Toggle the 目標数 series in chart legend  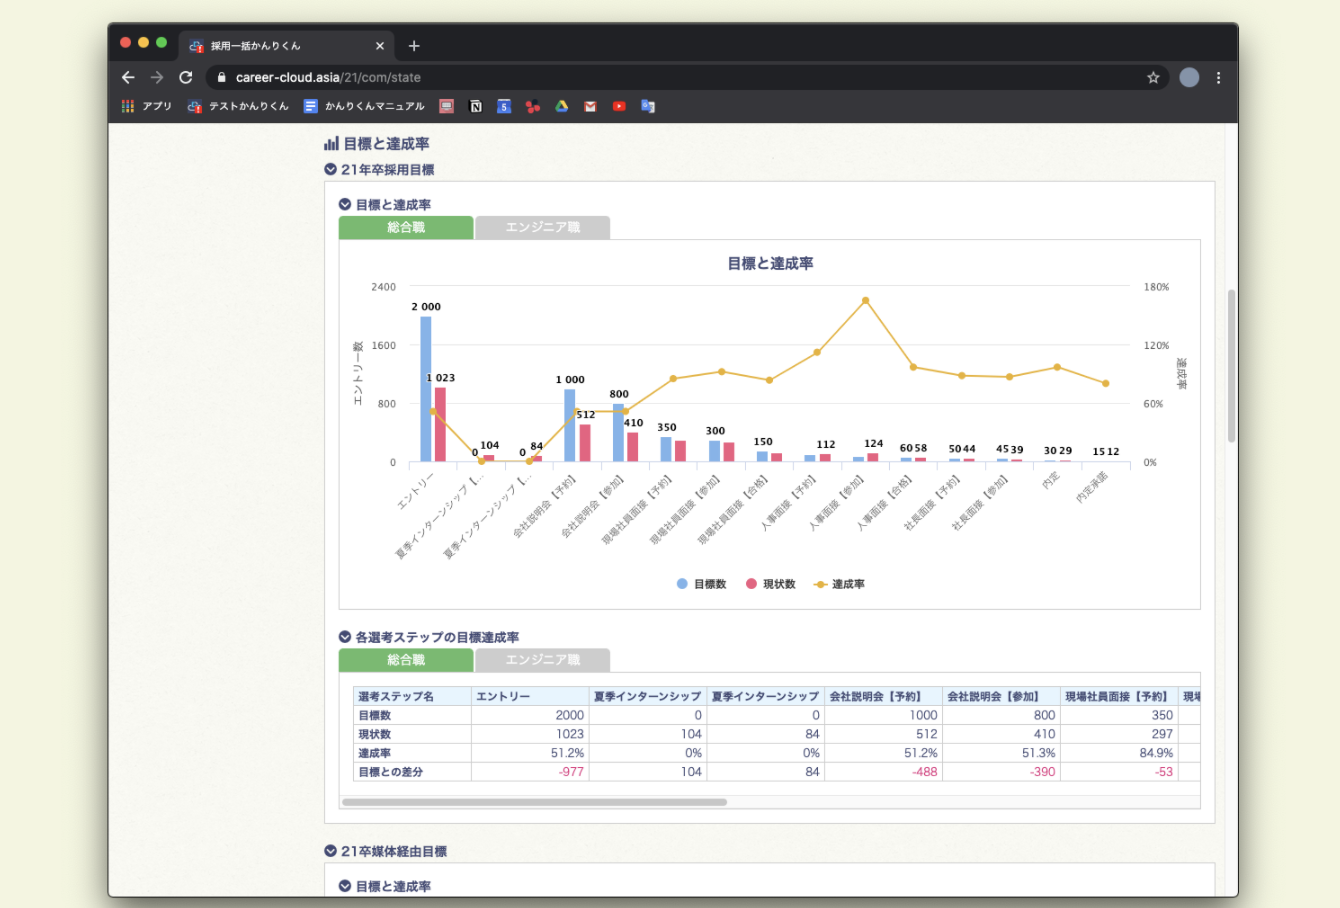[702, 584]
